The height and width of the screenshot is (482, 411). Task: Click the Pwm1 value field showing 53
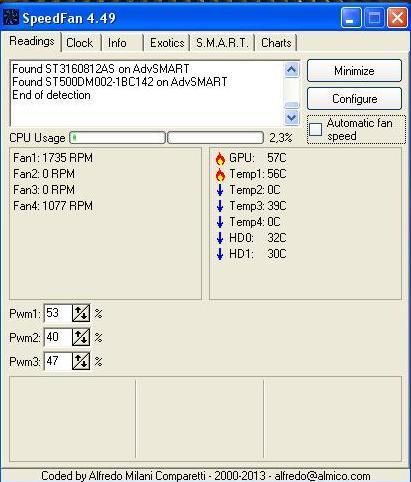tap(58, 313)
